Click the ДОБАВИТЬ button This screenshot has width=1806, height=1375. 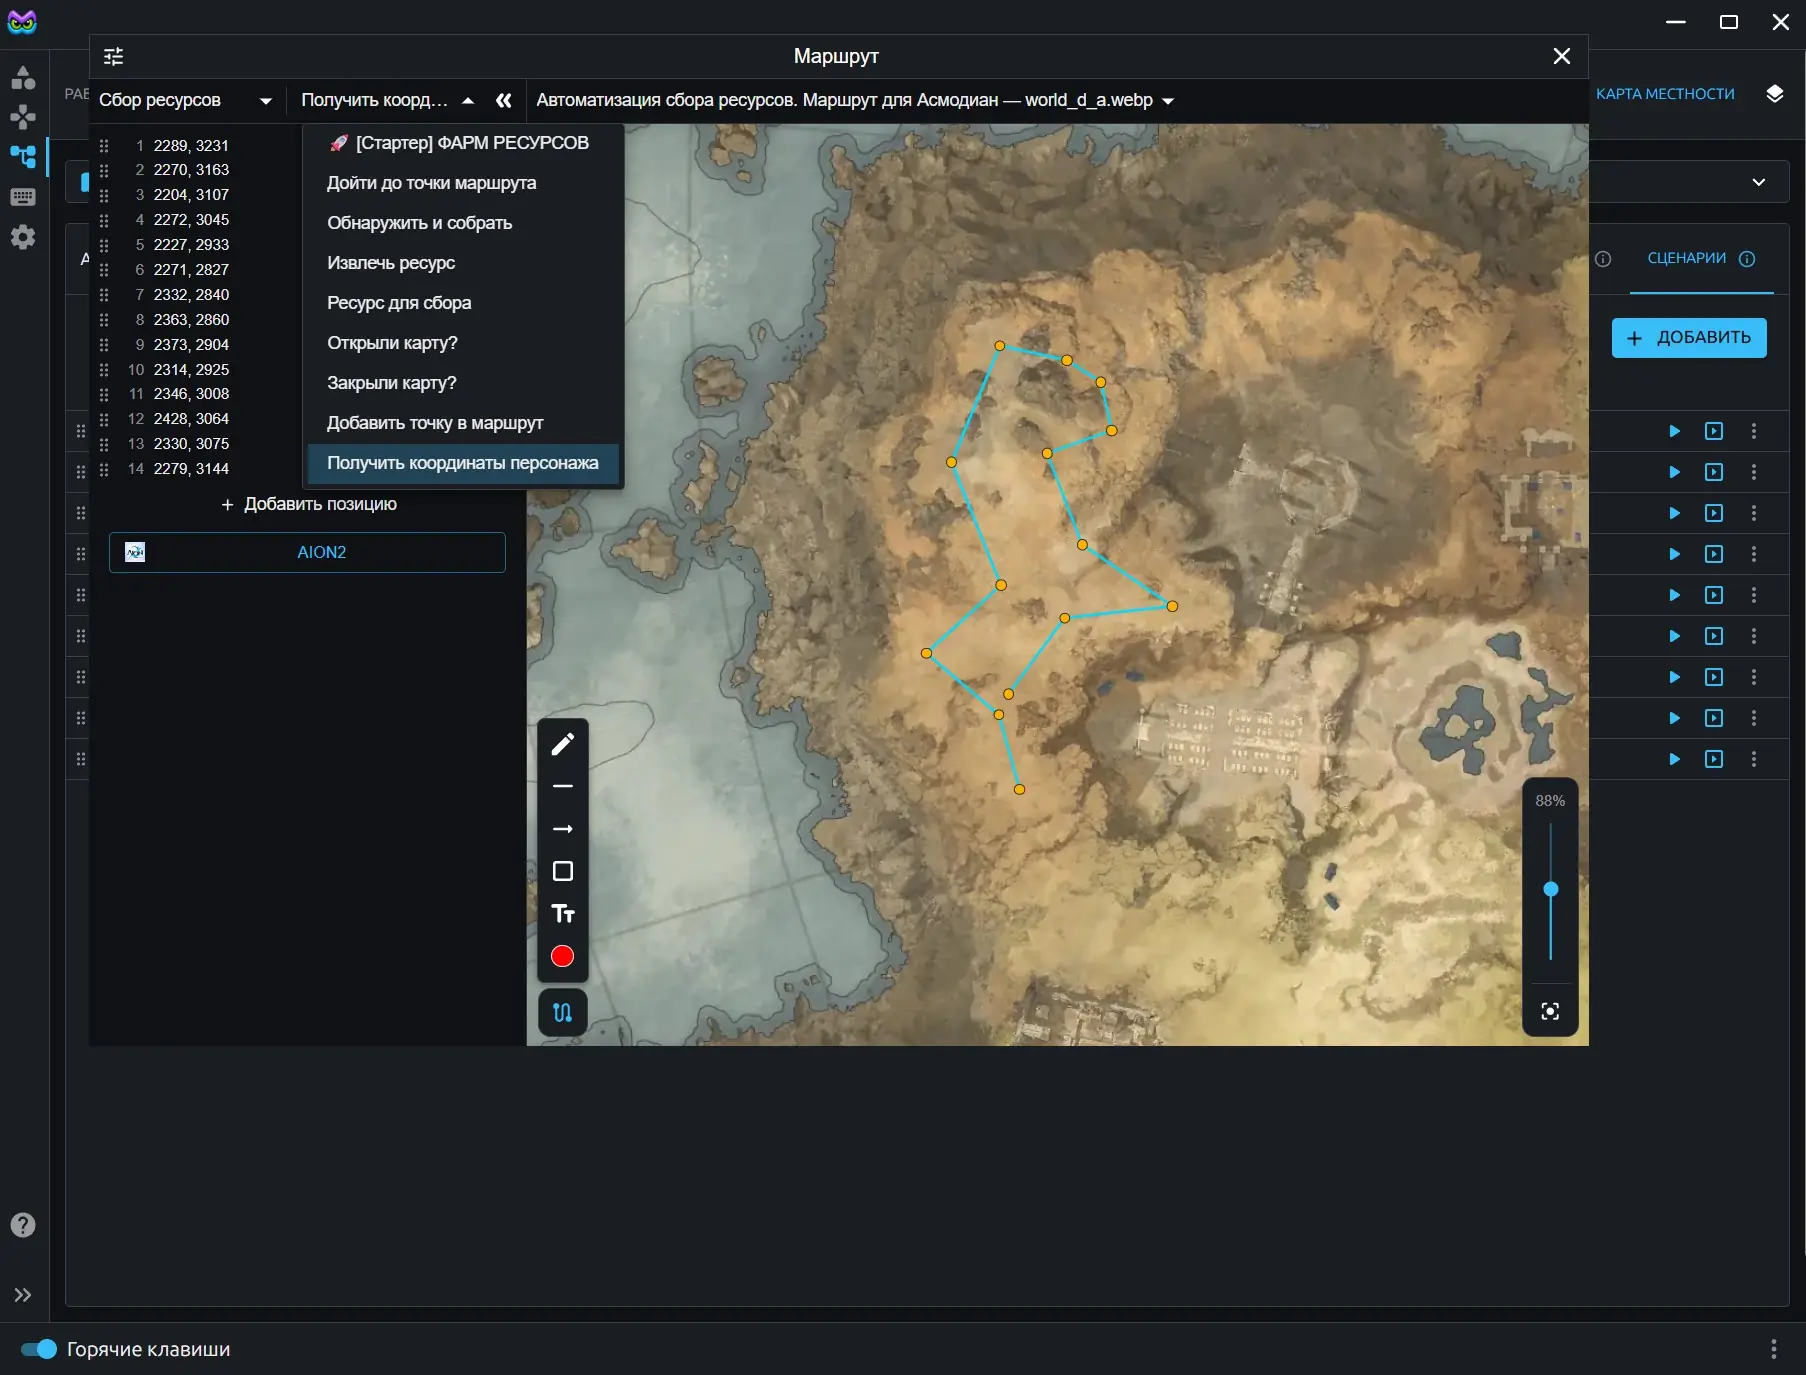point(1689,338)
